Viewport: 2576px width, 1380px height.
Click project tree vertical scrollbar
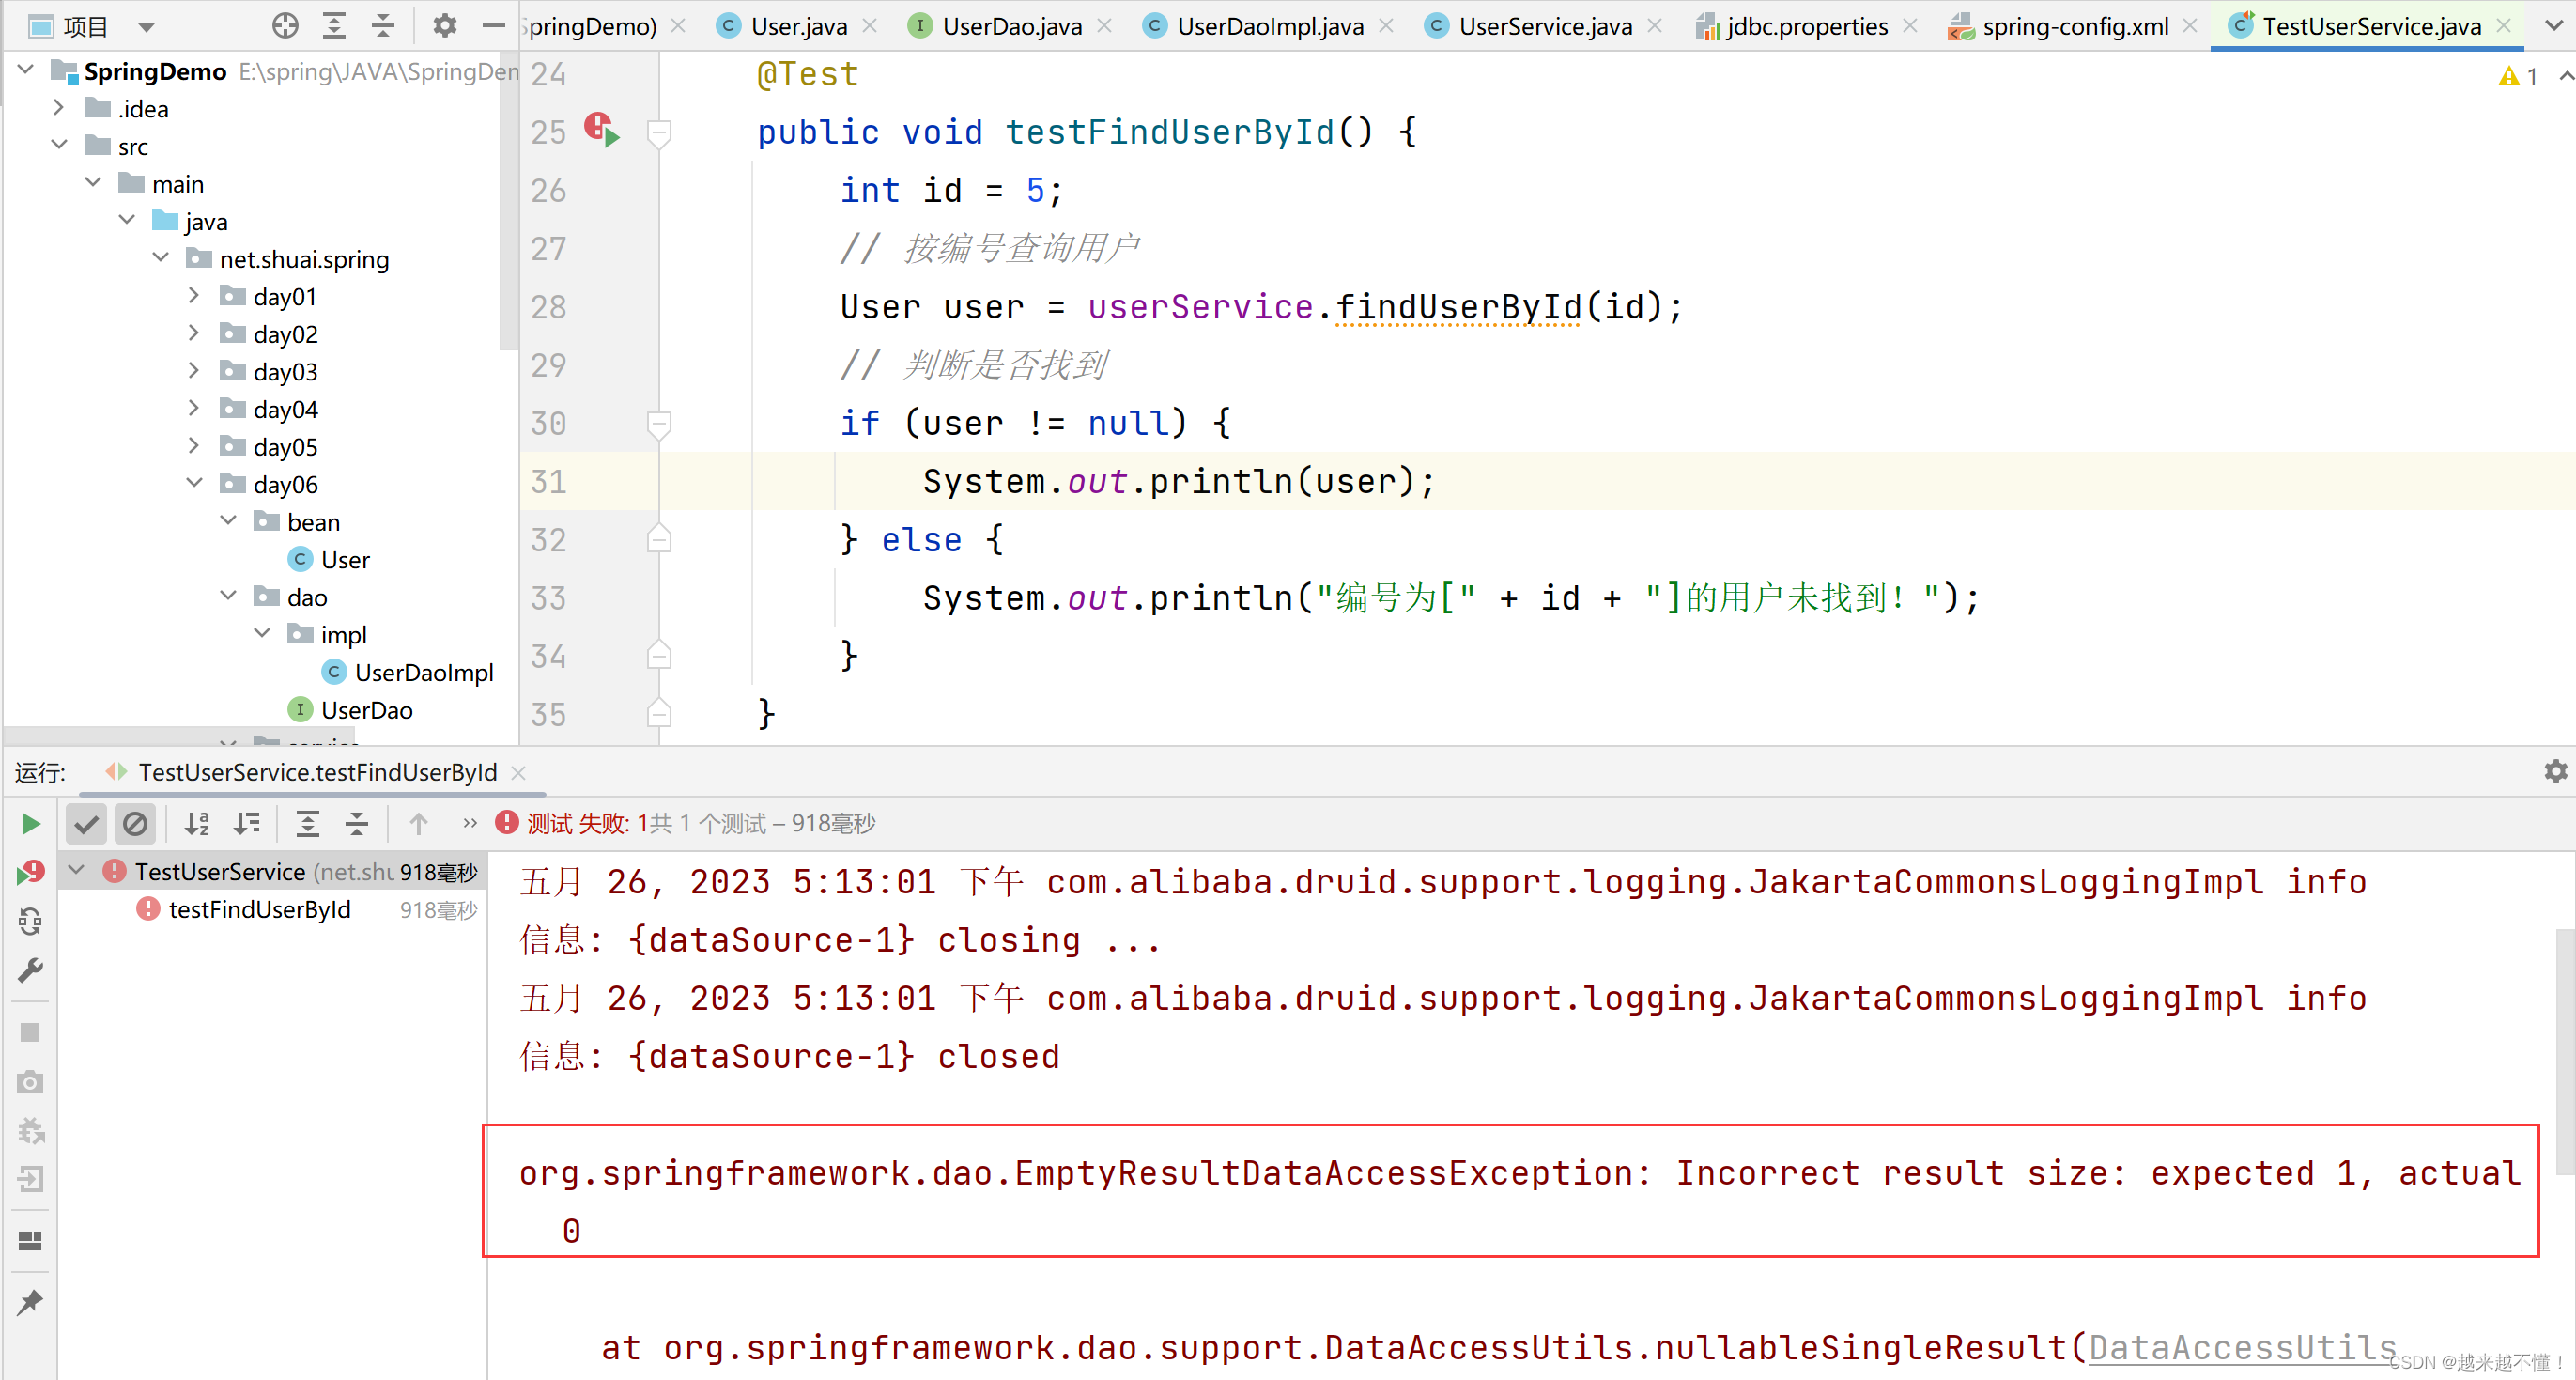point(508,200)
